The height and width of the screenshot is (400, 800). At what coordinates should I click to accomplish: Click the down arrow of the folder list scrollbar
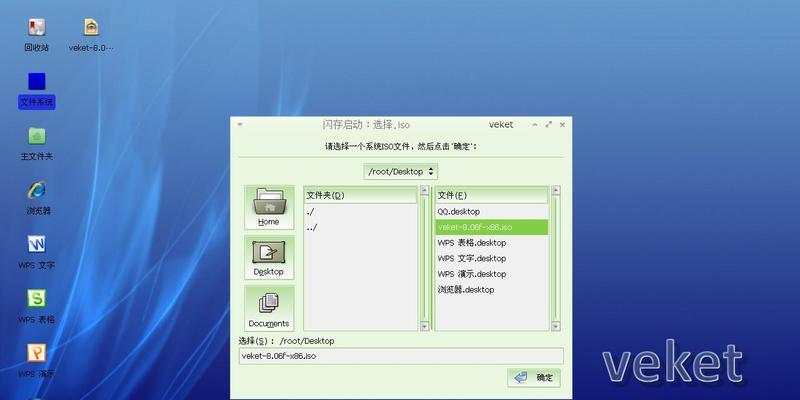(x=424, y=326)
